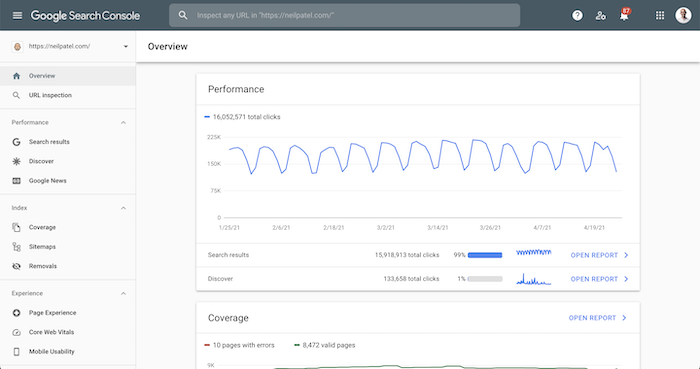Collapse the Performance sidebar section
Screen dimensions: 700x369
tap(124, 123)
